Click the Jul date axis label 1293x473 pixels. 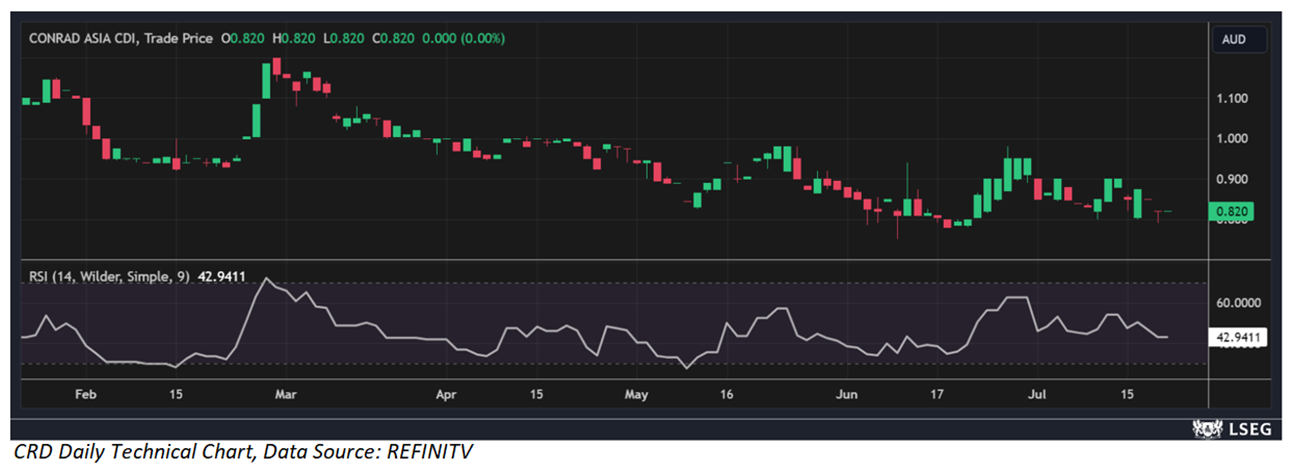coord(1037,395)
